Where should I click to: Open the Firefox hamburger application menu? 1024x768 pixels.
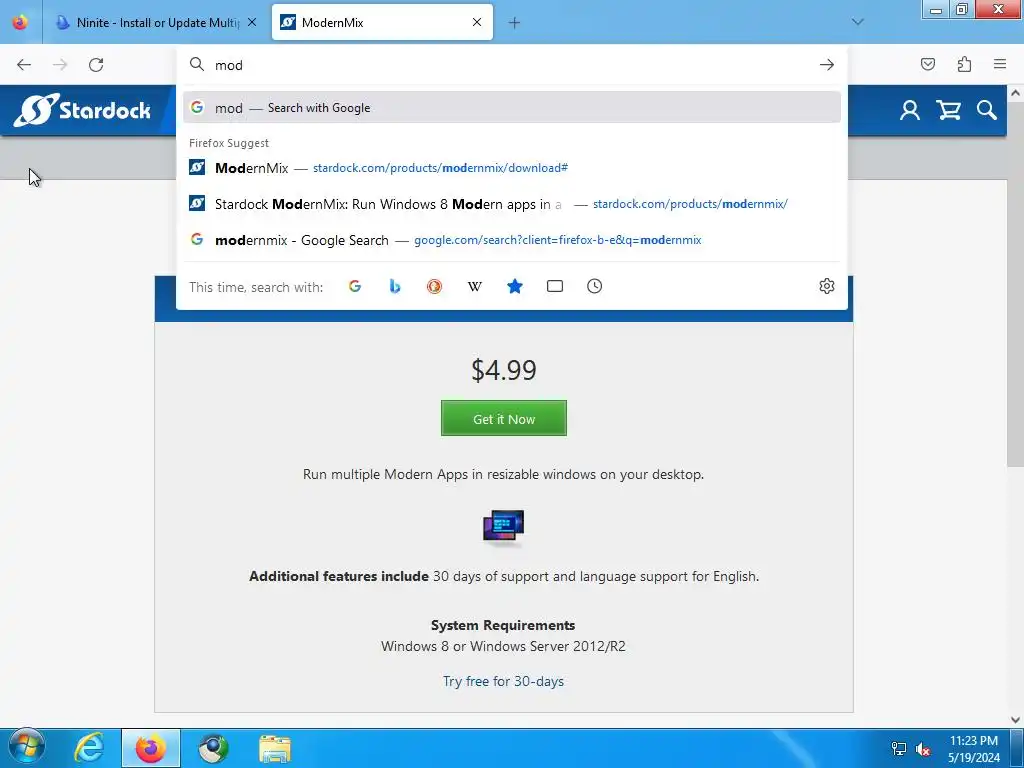(x=1000, y=64)
